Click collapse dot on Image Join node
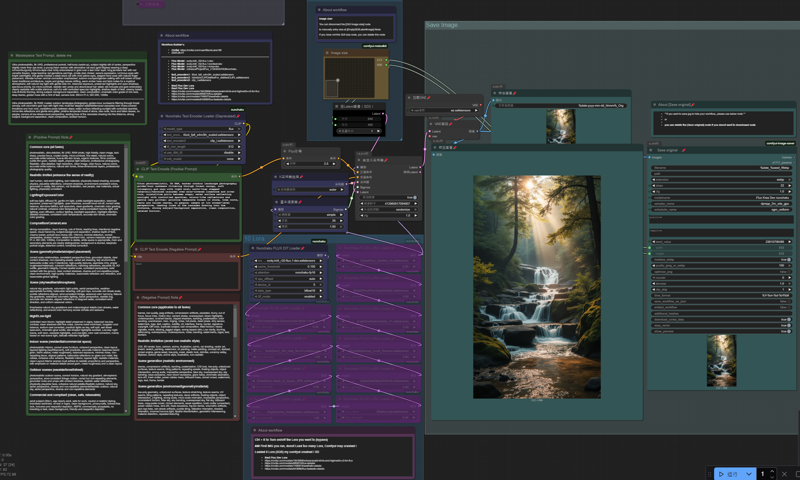Image resolution: width=800 pixels, height=480 pixels. tap(327, 53)
